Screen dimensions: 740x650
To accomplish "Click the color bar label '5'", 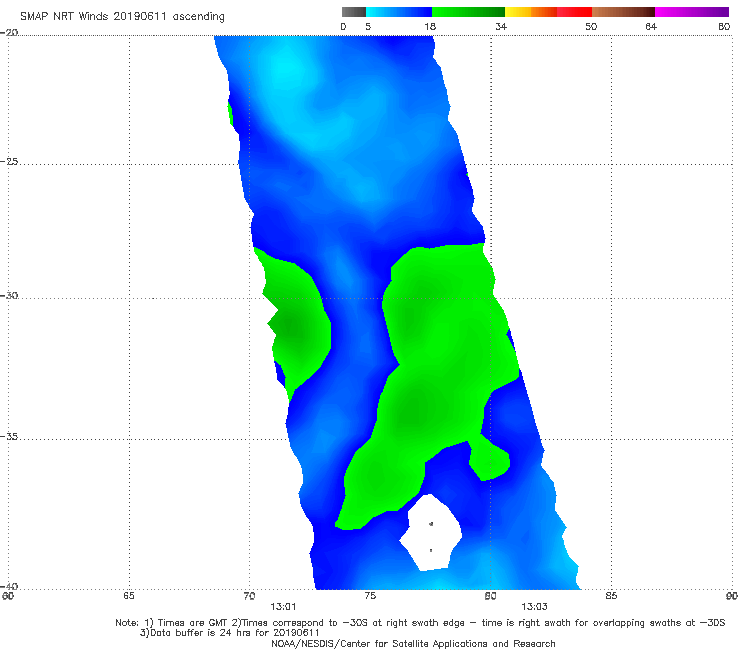I will tap(368, 26).
